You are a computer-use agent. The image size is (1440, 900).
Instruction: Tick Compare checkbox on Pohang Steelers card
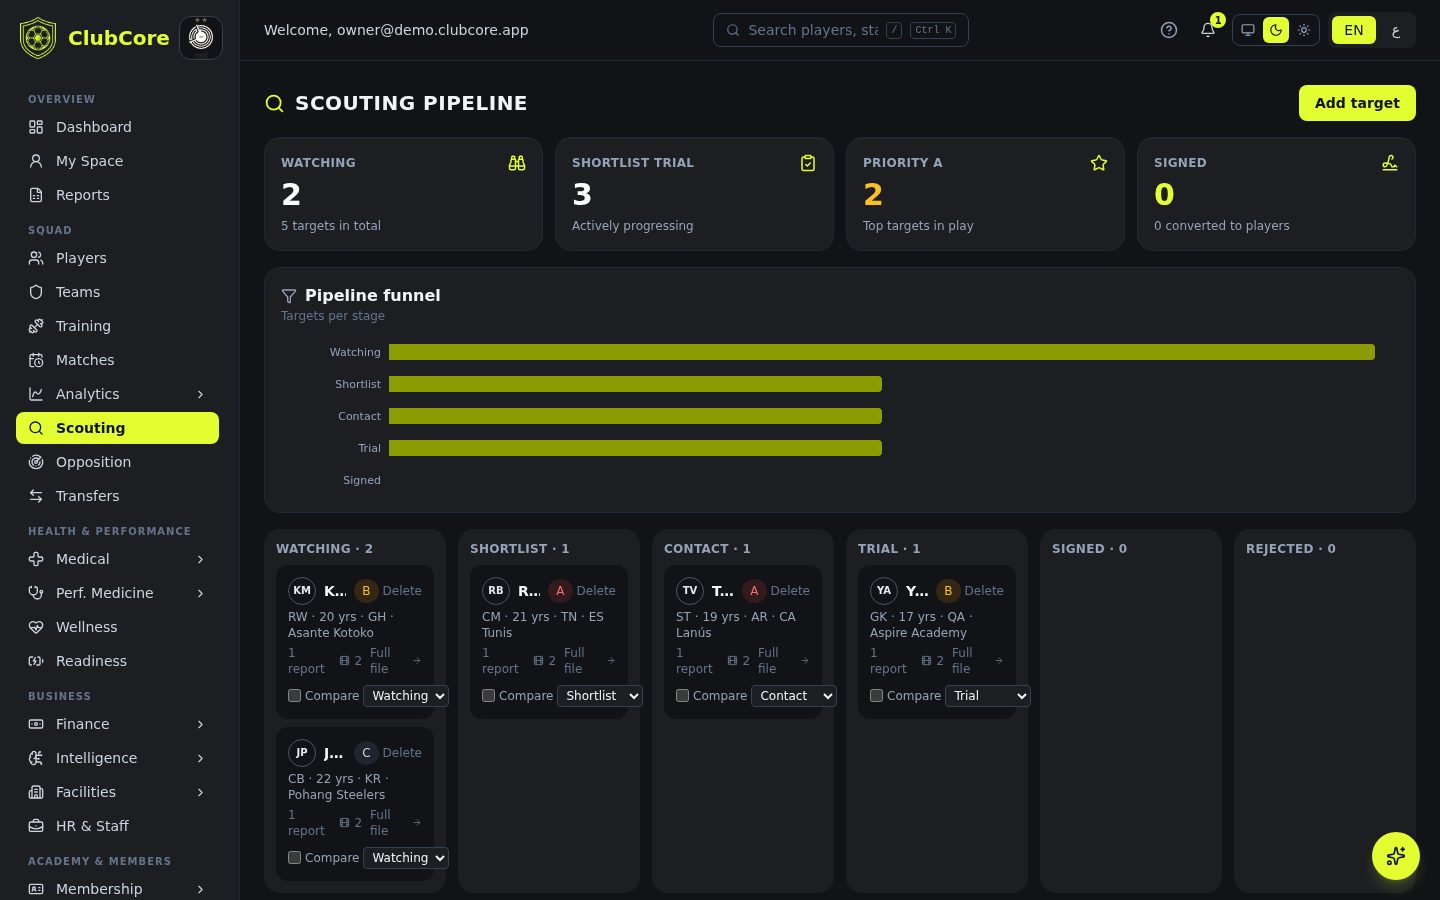[x=295, y=858]
